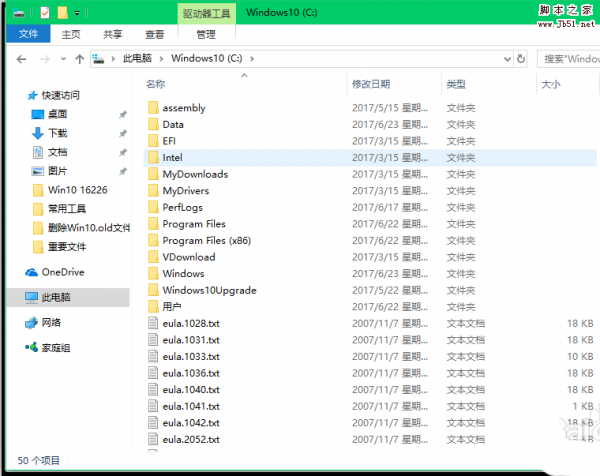The width and height of the screenshot is (600, 476).
Task: Open 家庭组 in the sidebar
Action: [56, 347]
